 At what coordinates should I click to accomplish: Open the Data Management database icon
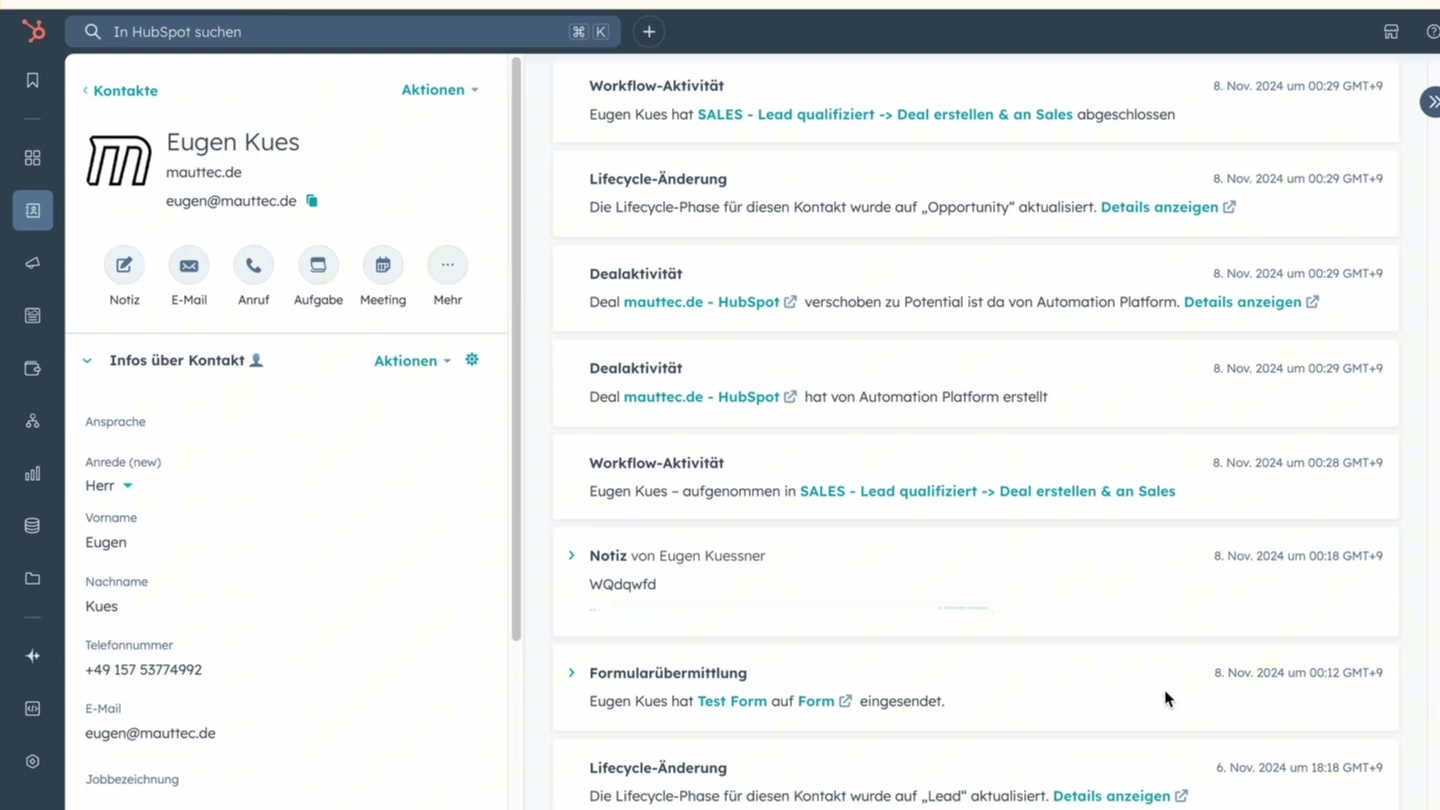pyautogui.click(x=32, y=525)
